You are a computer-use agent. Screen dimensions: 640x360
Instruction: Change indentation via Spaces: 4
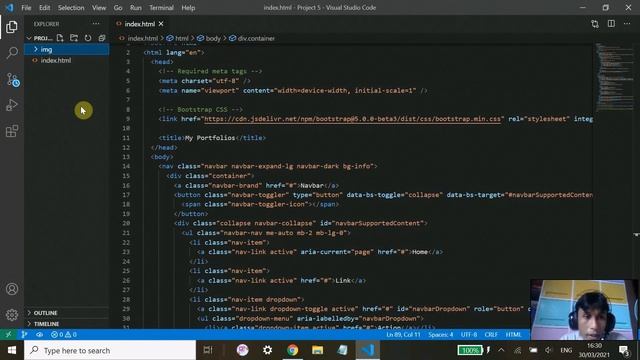pos(441,334)
